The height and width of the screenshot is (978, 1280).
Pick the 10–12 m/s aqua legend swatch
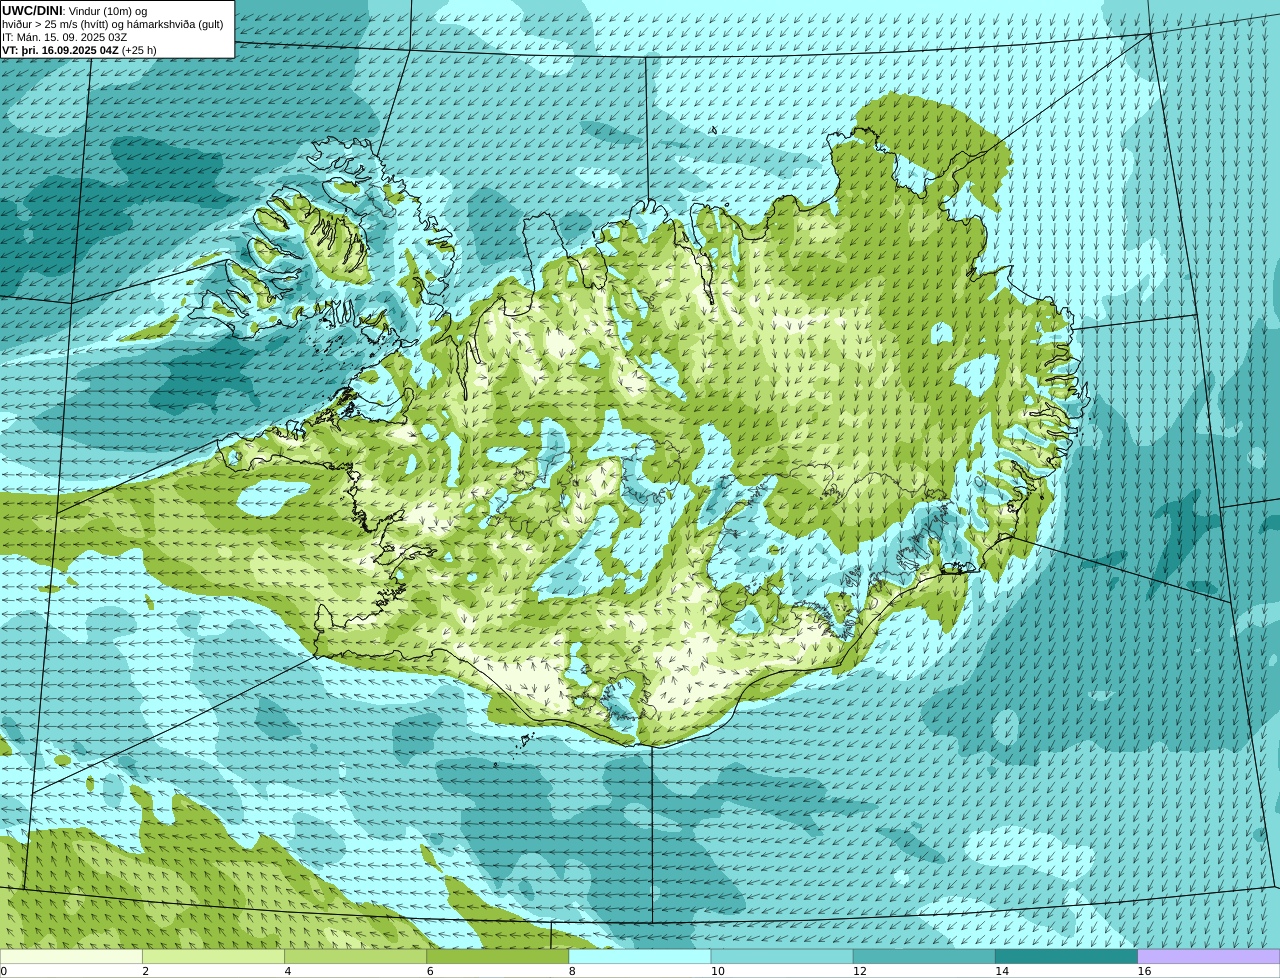(x=782, y=957)
